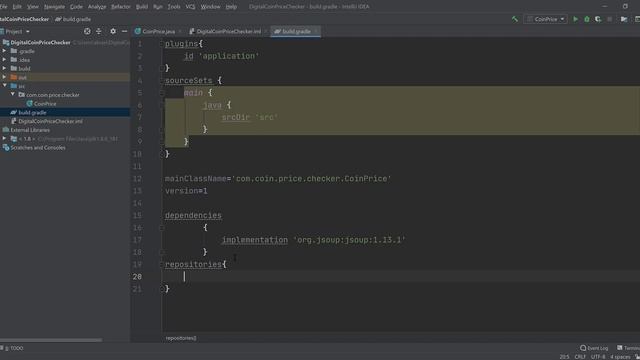Collapse the src folder

tap(4, 86)
